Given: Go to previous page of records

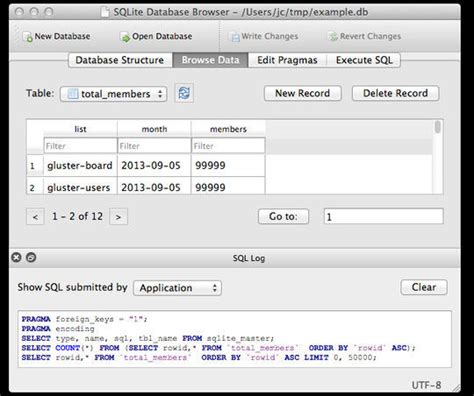Looking at the screenshot, I should (x=35, y=217).
